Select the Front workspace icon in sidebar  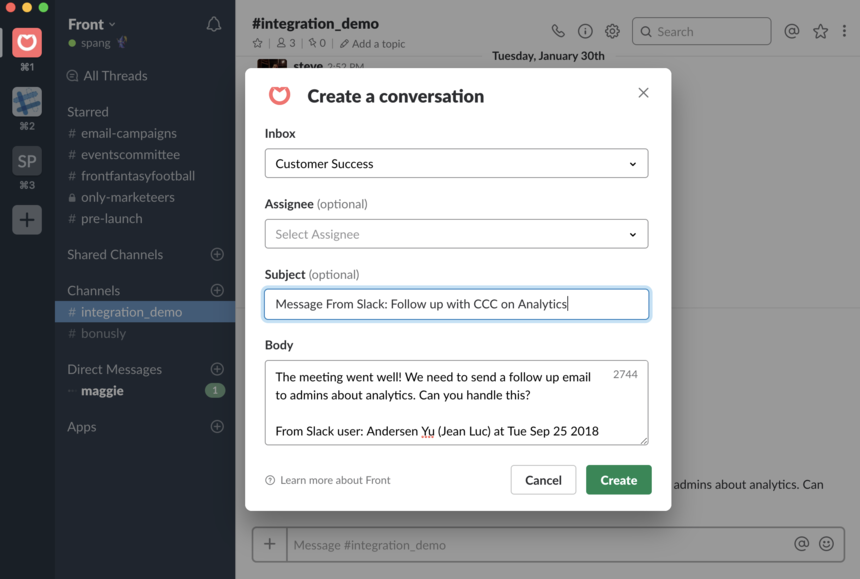point(27,42)
